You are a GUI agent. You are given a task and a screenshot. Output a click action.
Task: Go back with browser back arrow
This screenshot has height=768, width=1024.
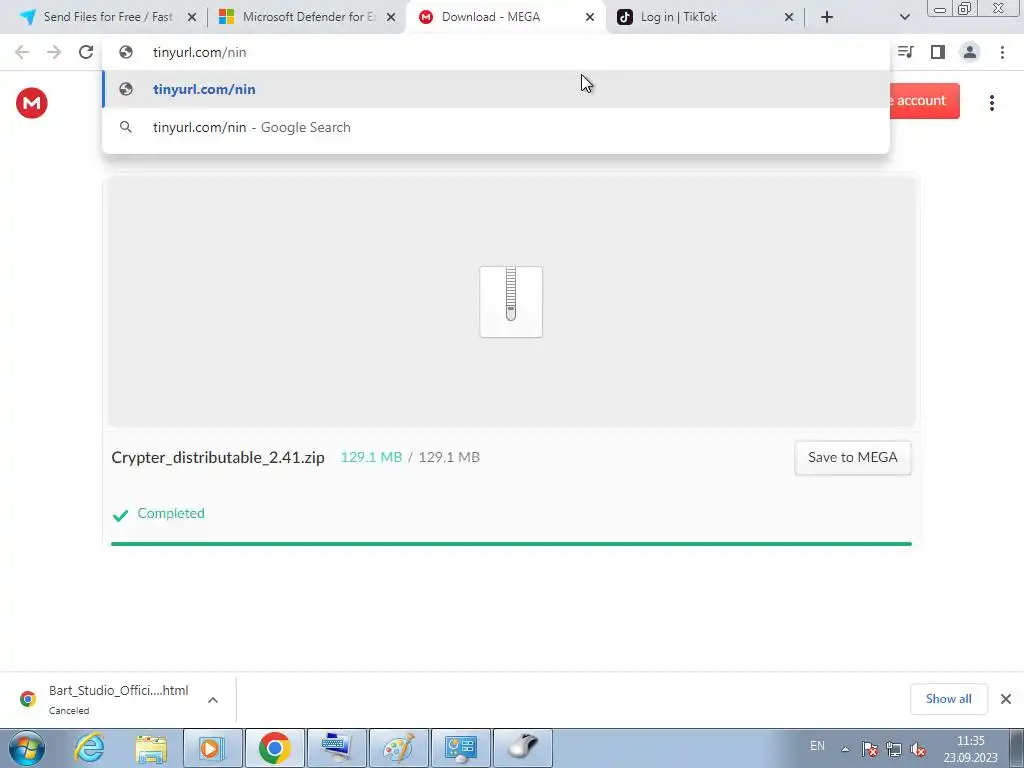[x=22, y=52]
